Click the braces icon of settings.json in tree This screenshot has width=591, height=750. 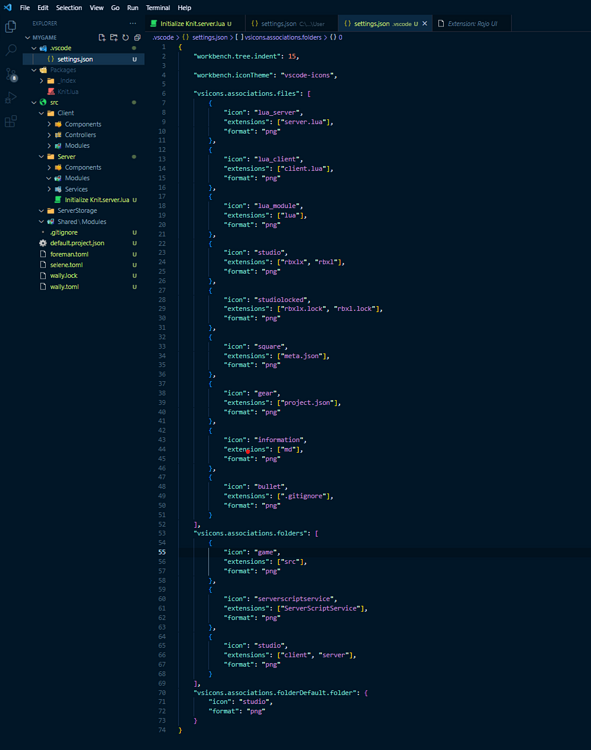tap(51, 59)
